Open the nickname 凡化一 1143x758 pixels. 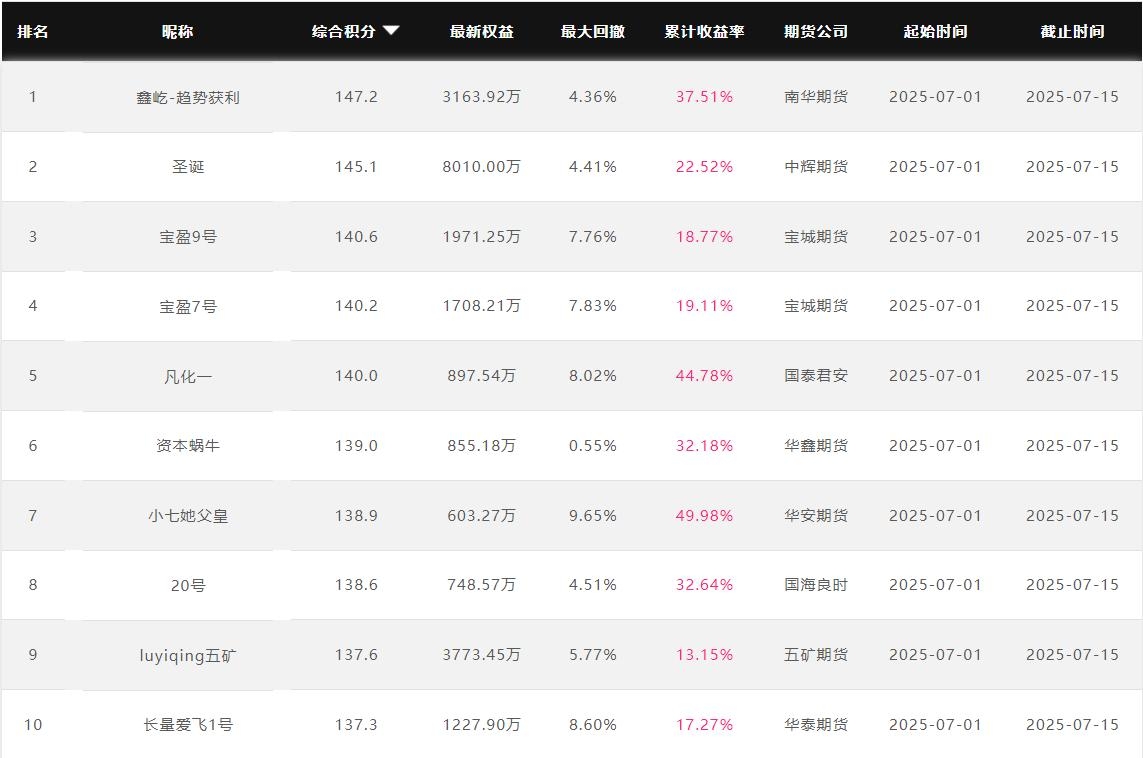[188, 376]
